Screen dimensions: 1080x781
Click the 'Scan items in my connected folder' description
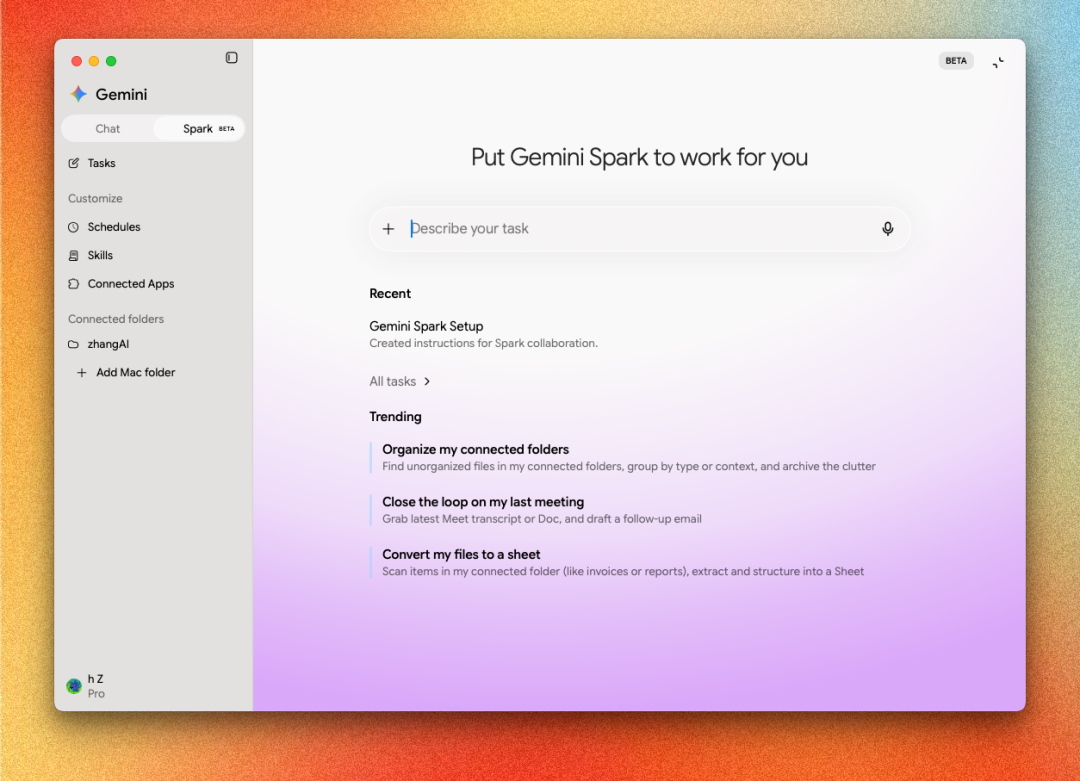tap(623, 572)
